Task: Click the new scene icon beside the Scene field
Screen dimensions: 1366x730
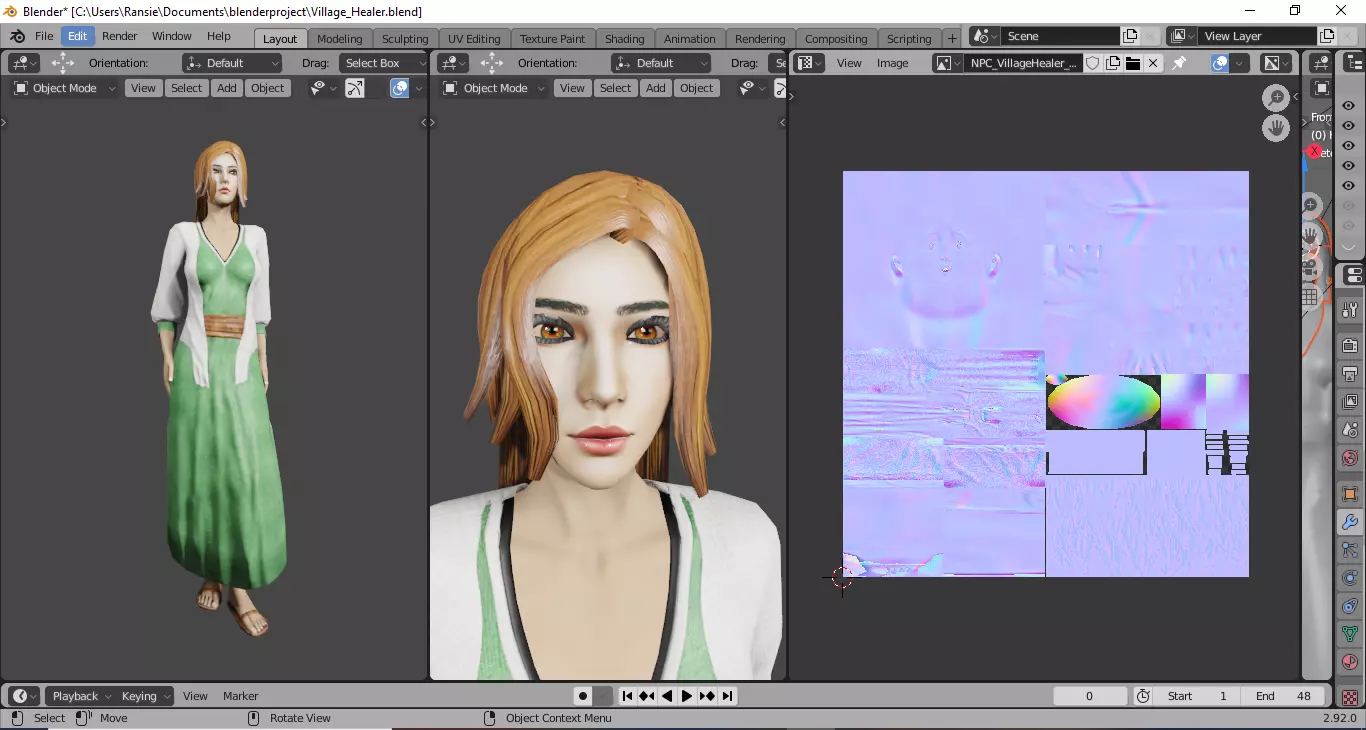Action: (x=1130, y=36)
